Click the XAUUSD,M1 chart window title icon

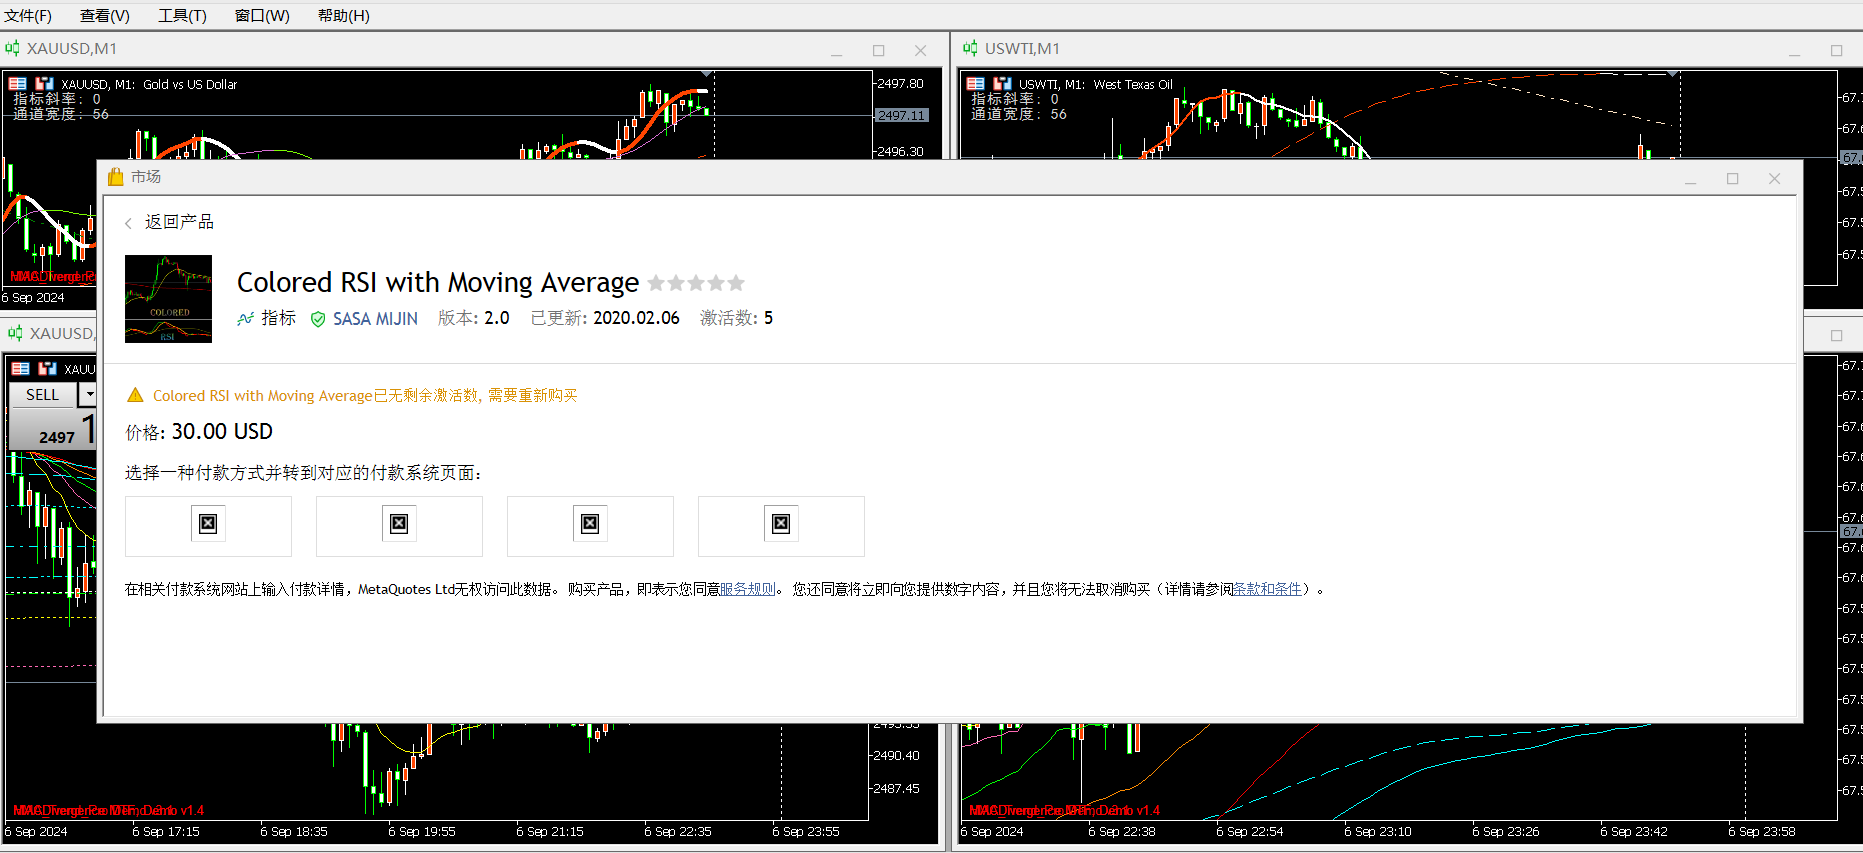[12, 48]
